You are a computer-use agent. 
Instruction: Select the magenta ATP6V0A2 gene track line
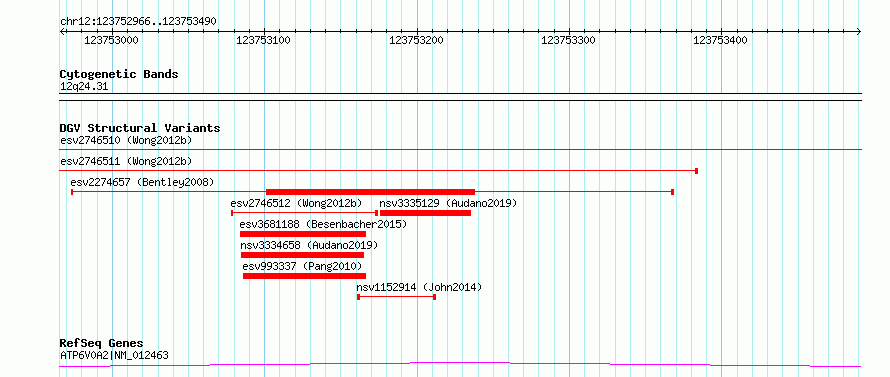[x=460, y=365]
